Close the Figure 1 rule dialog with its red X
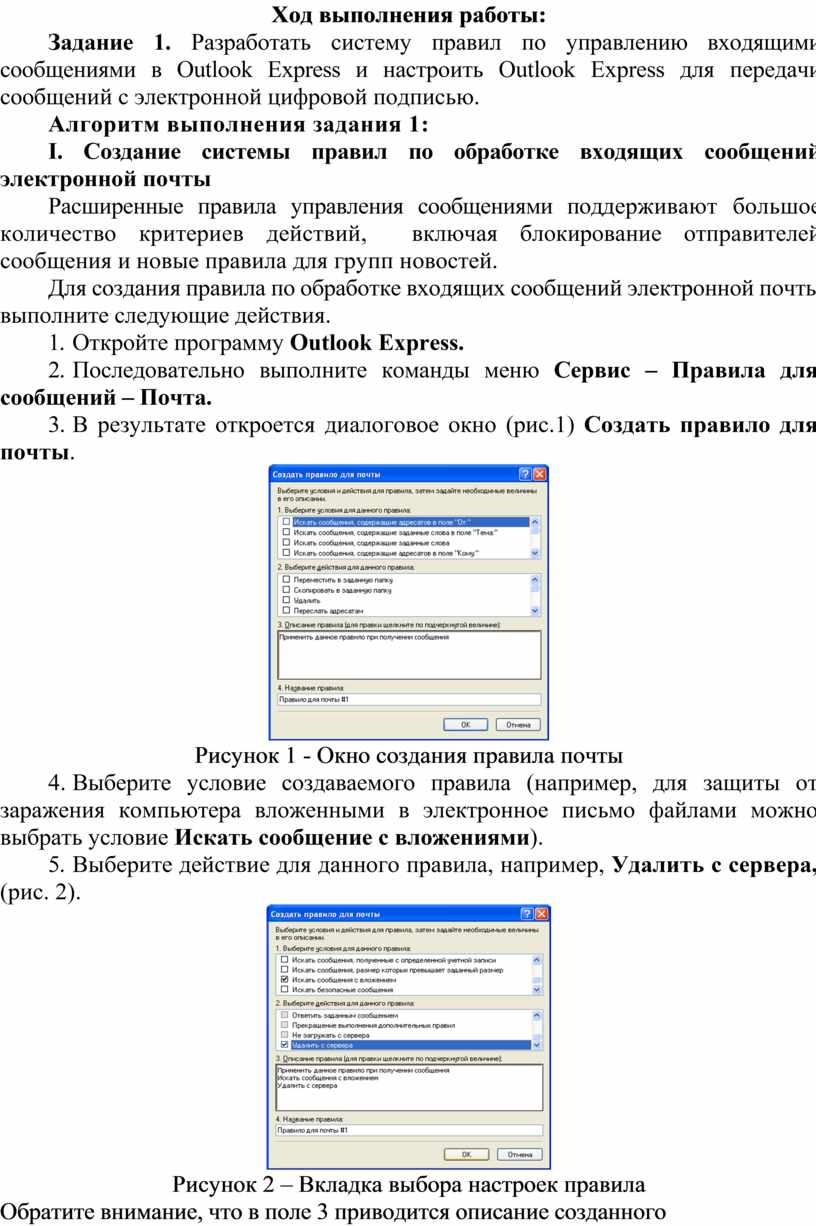The height and width of the screenshot is (1226, 816). (x=540, y=474)
